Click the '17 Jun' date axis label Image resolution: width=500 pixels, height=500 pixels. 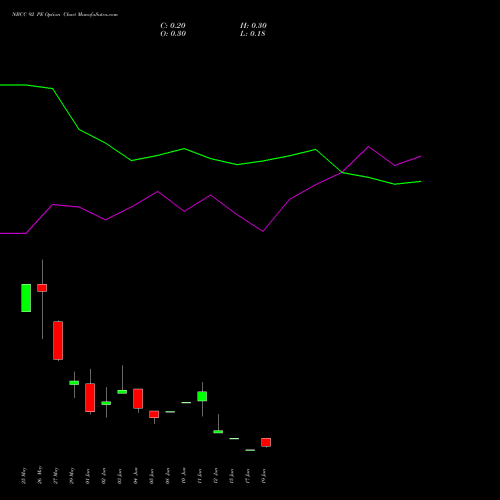point(248,476)
